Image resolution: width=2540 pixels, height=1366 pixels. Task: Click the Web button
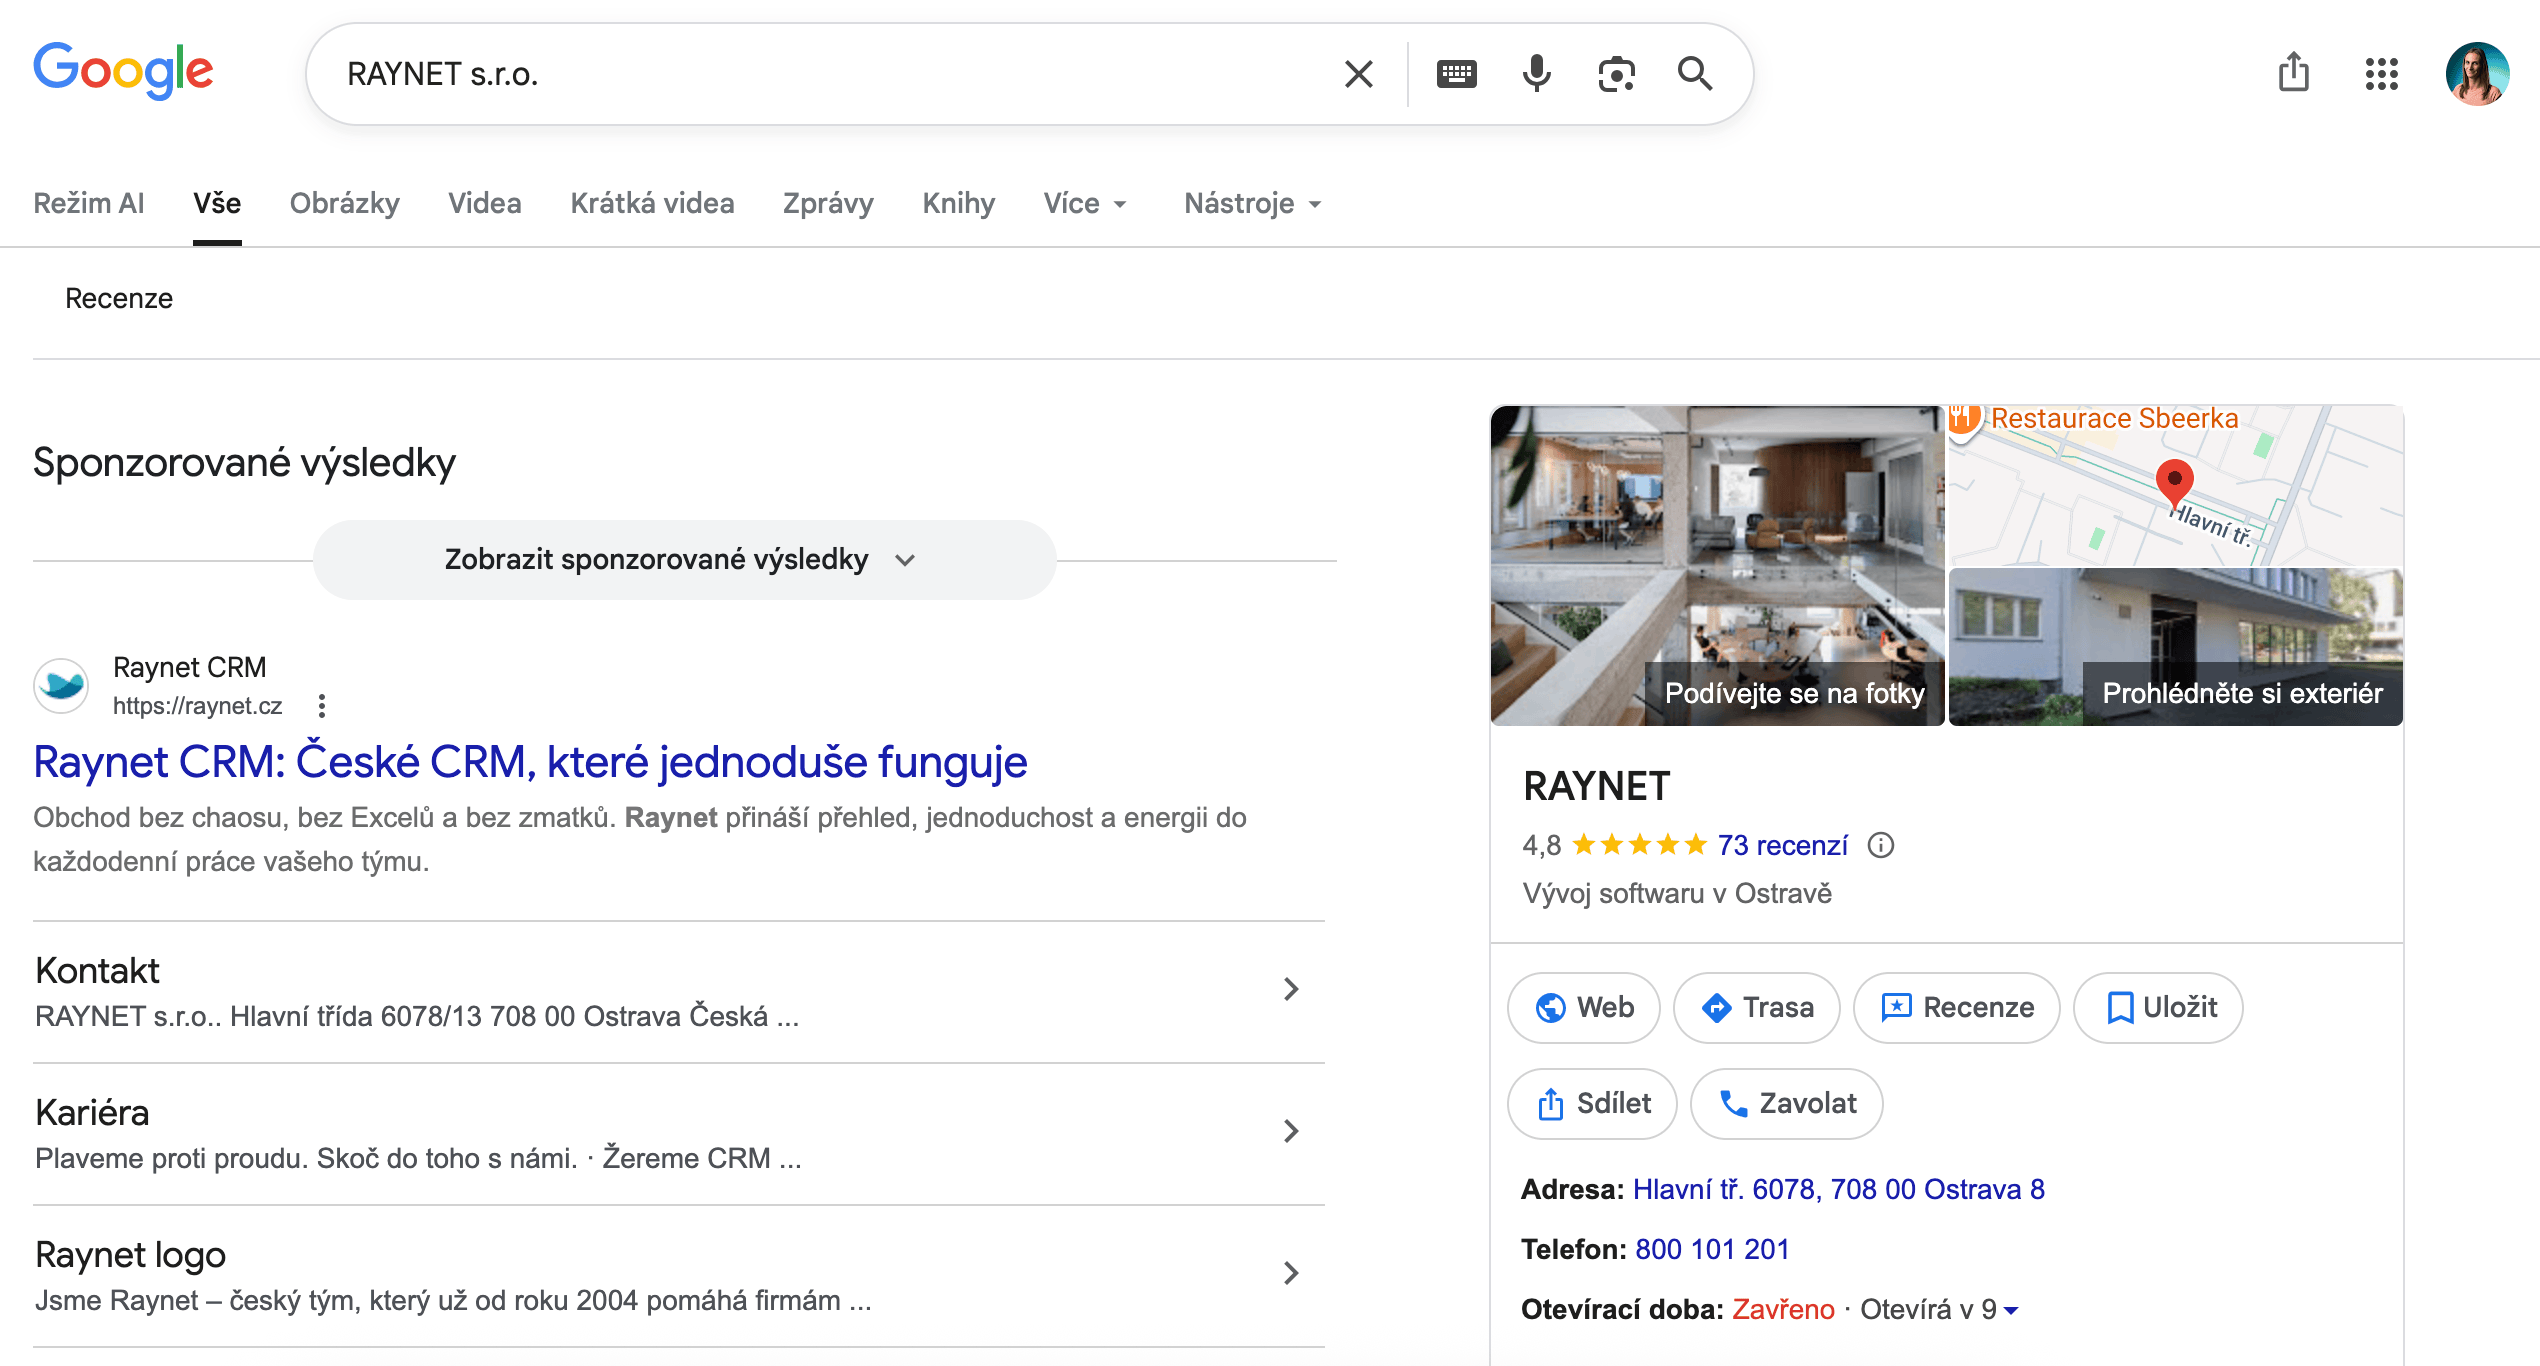click(x=1584, y=1008)
